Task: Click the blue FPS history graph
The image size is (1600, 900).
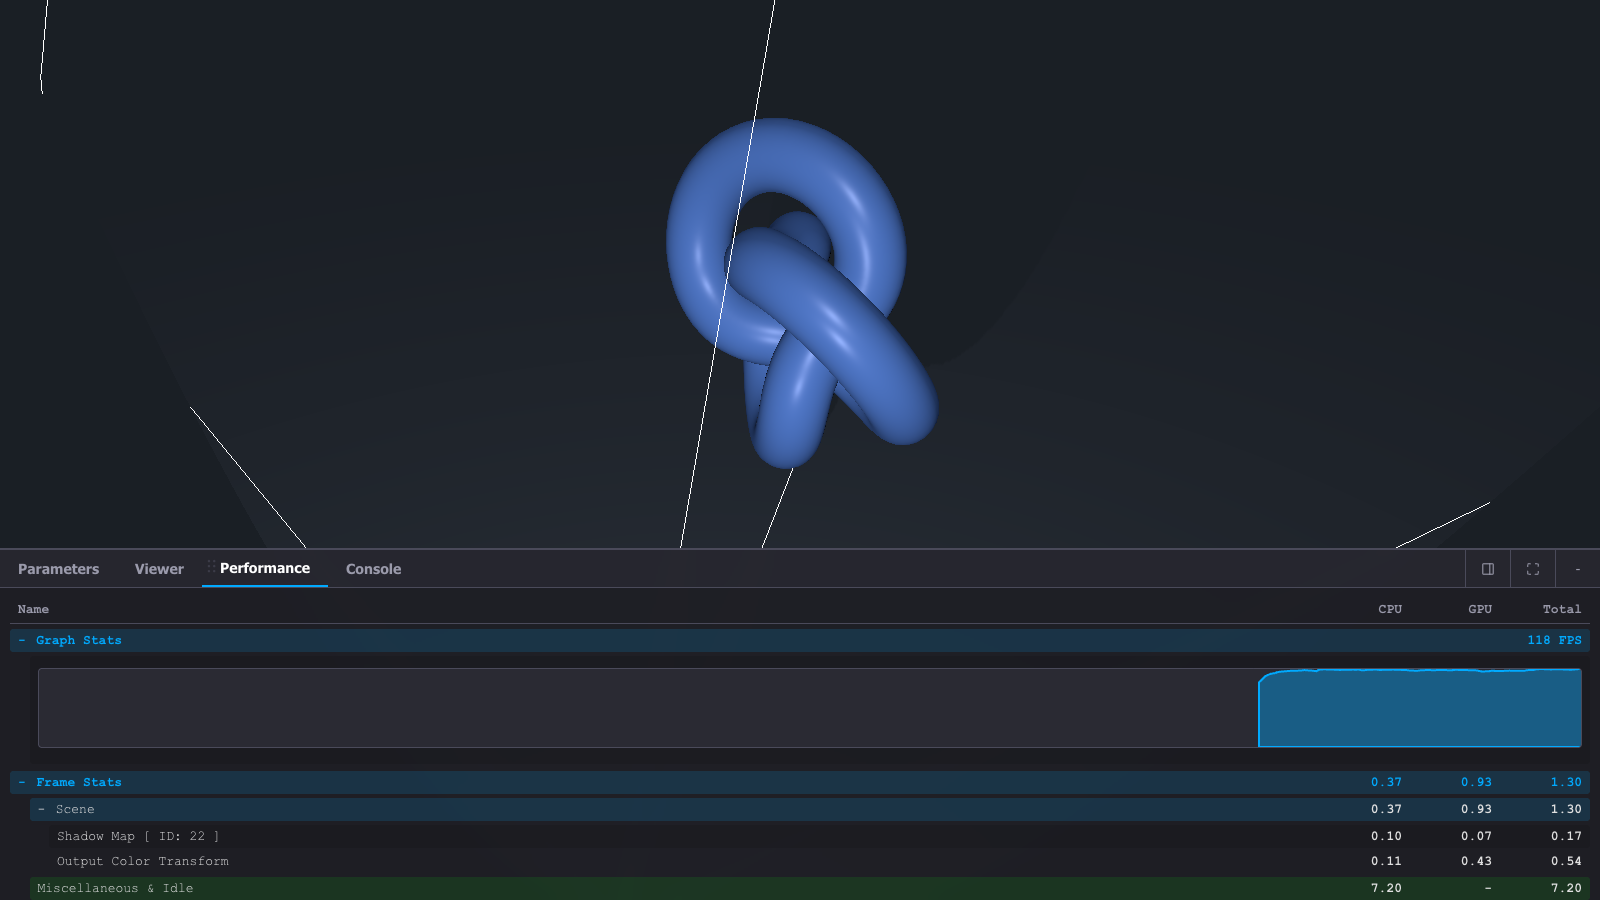Action: point(1419,708)
